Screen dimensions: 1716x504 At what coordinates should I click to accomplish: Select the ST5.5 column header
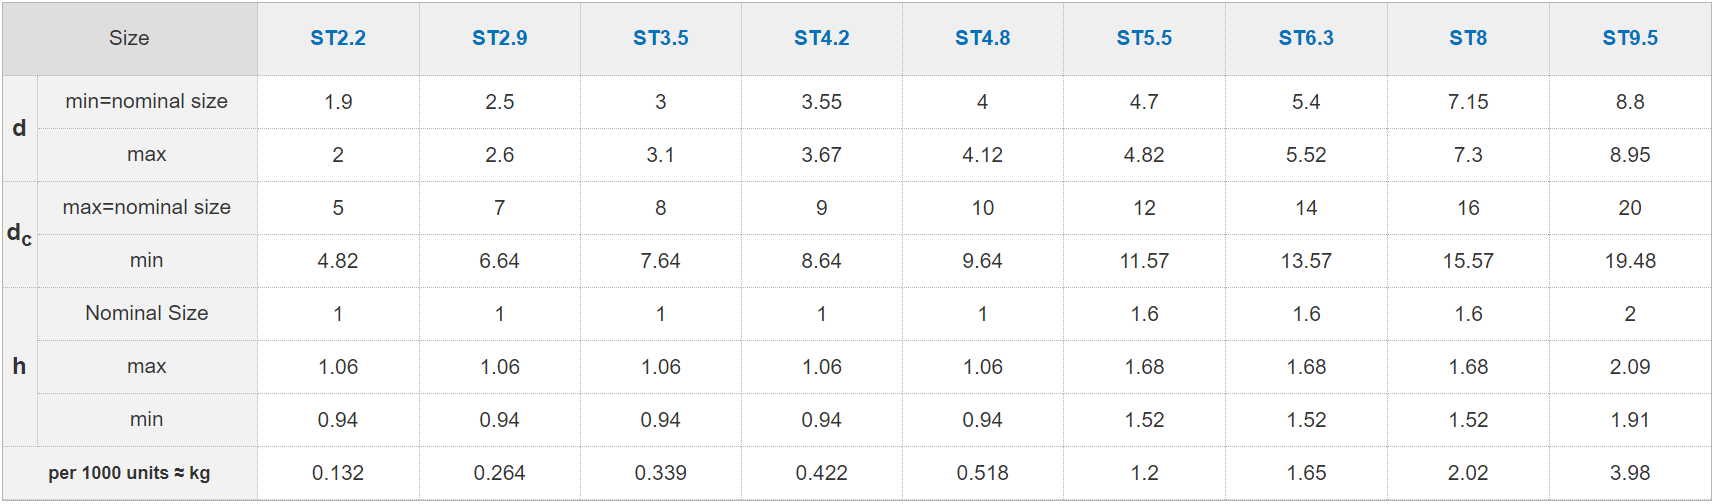click(1144, 38)
